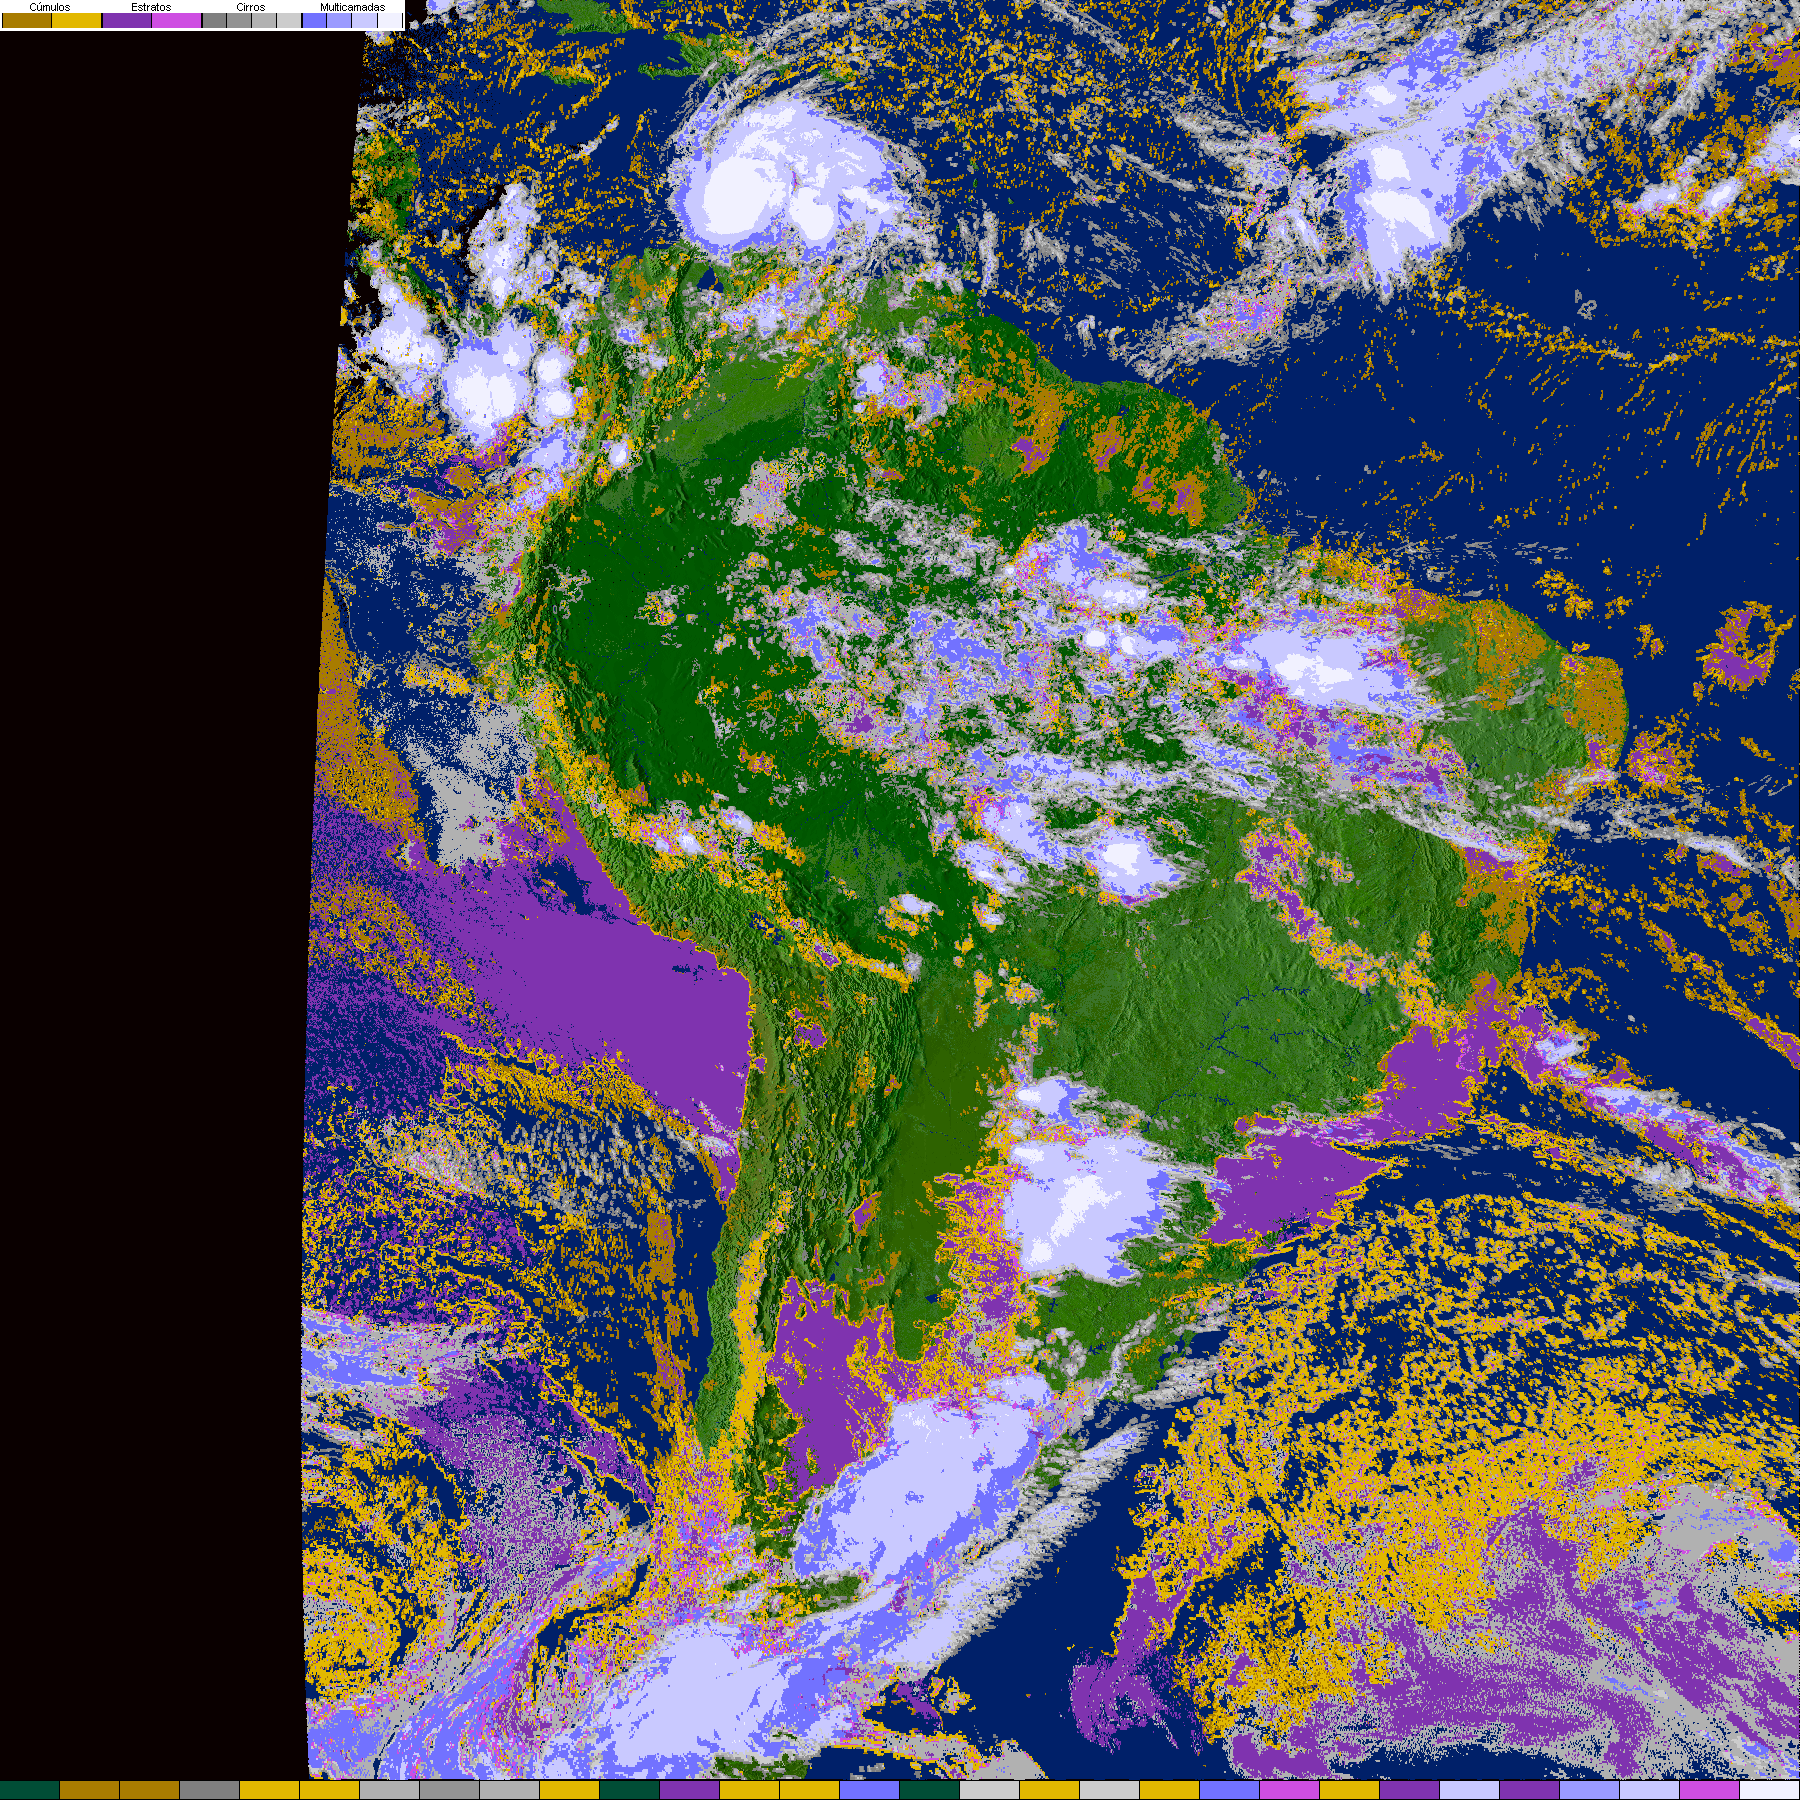
Task: Choose the near-white Multicamadas legend swatch
Action: click(x=389, y=20)
